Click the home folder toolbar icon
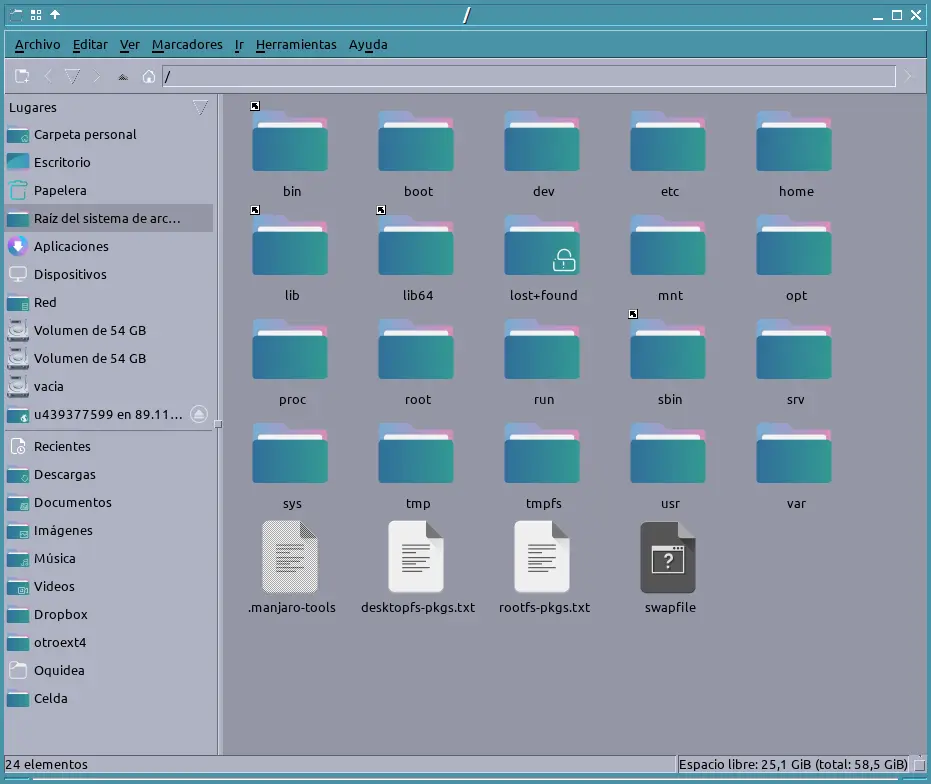Screen dimensions: 931x784 coord(149,76)
